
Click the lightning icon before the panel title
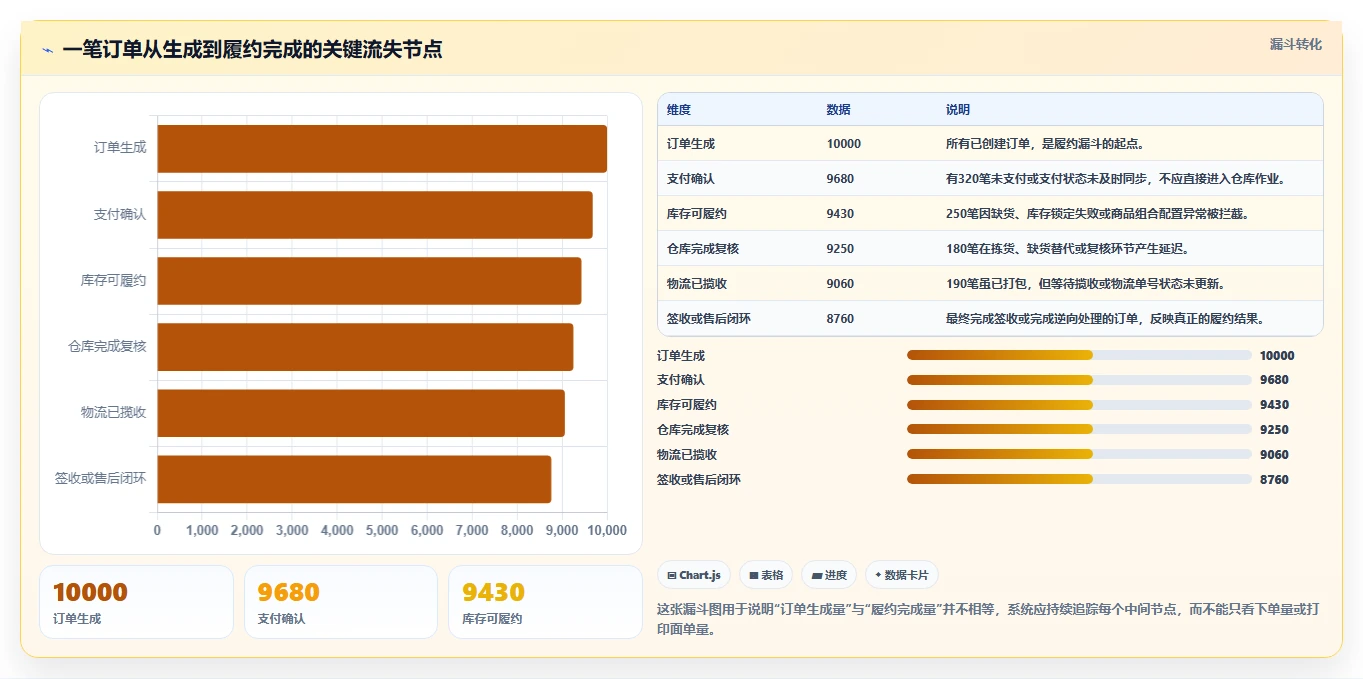(47, 50)
